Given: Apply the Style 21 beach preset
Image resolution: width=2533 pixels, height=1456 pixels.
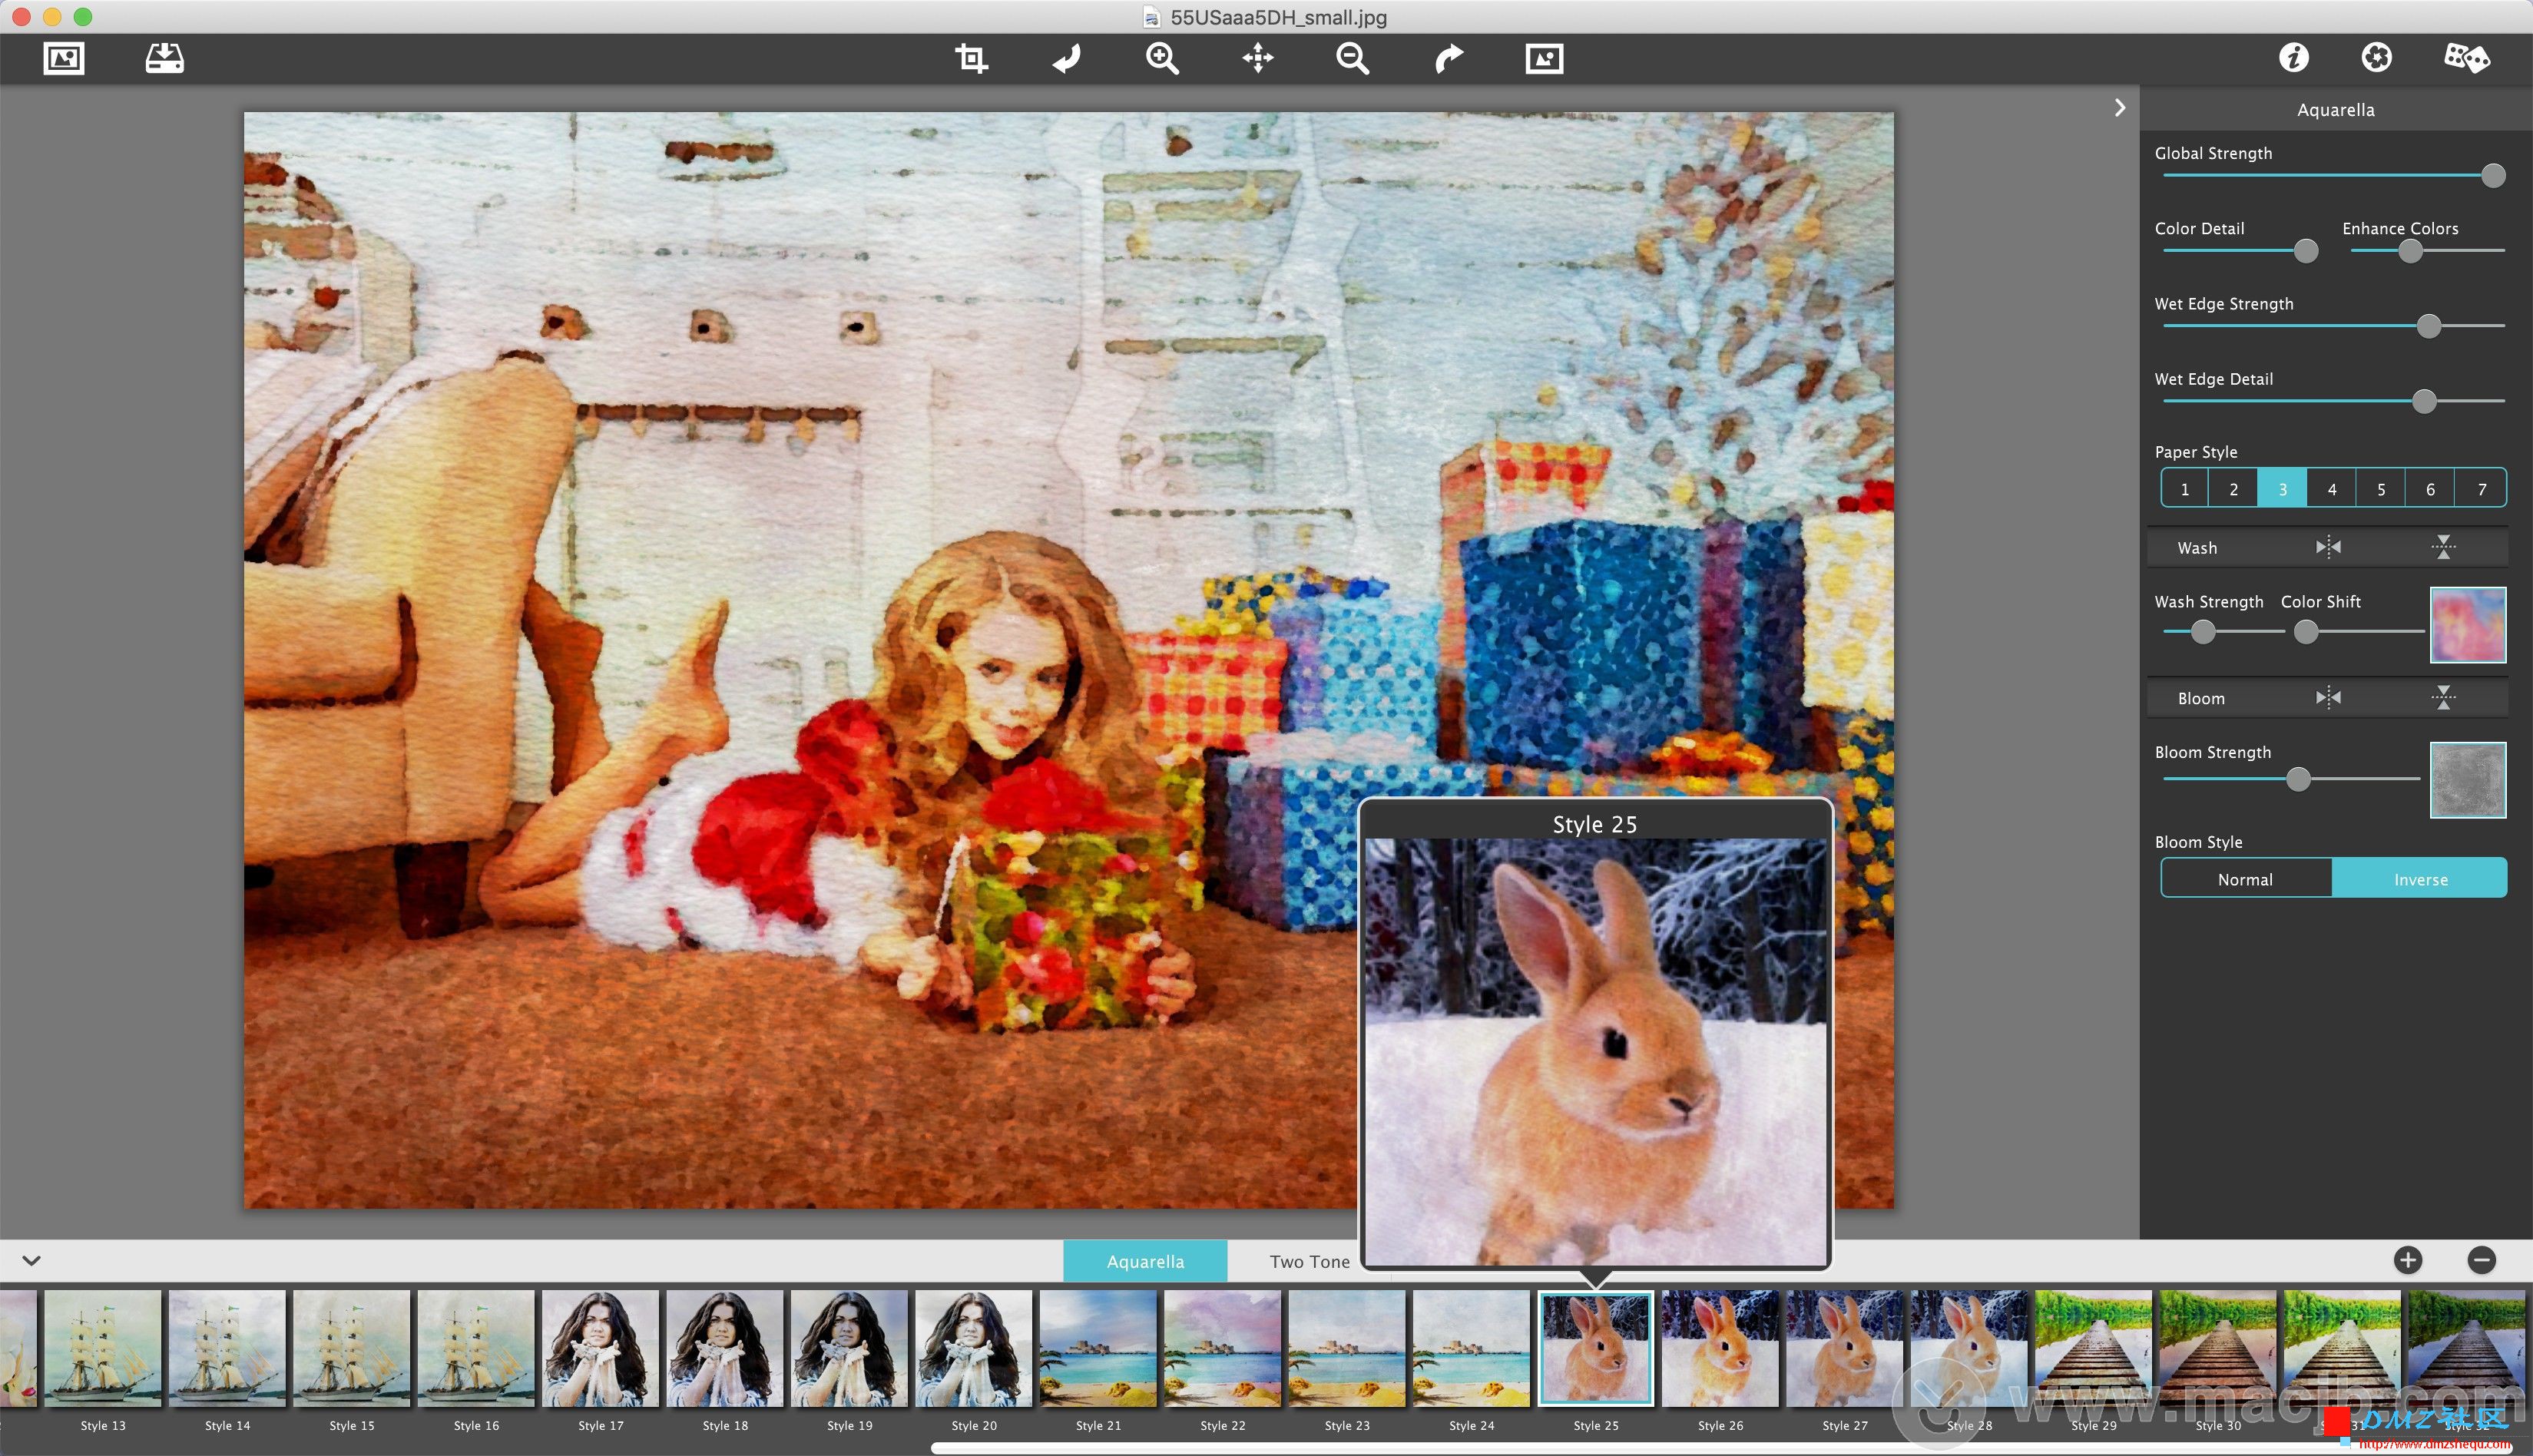Looking at the screenshot, I should pyautogui.click(x=1098, y=1347).
